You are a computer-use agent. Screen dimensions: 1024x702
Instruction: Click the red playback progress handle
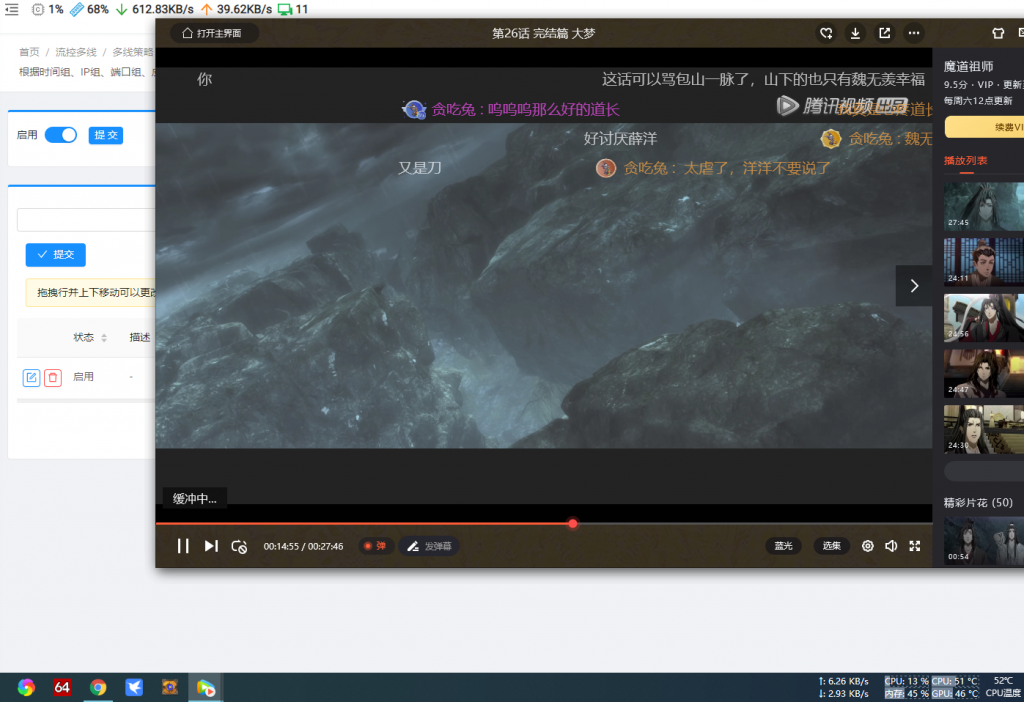coord(573,524)
